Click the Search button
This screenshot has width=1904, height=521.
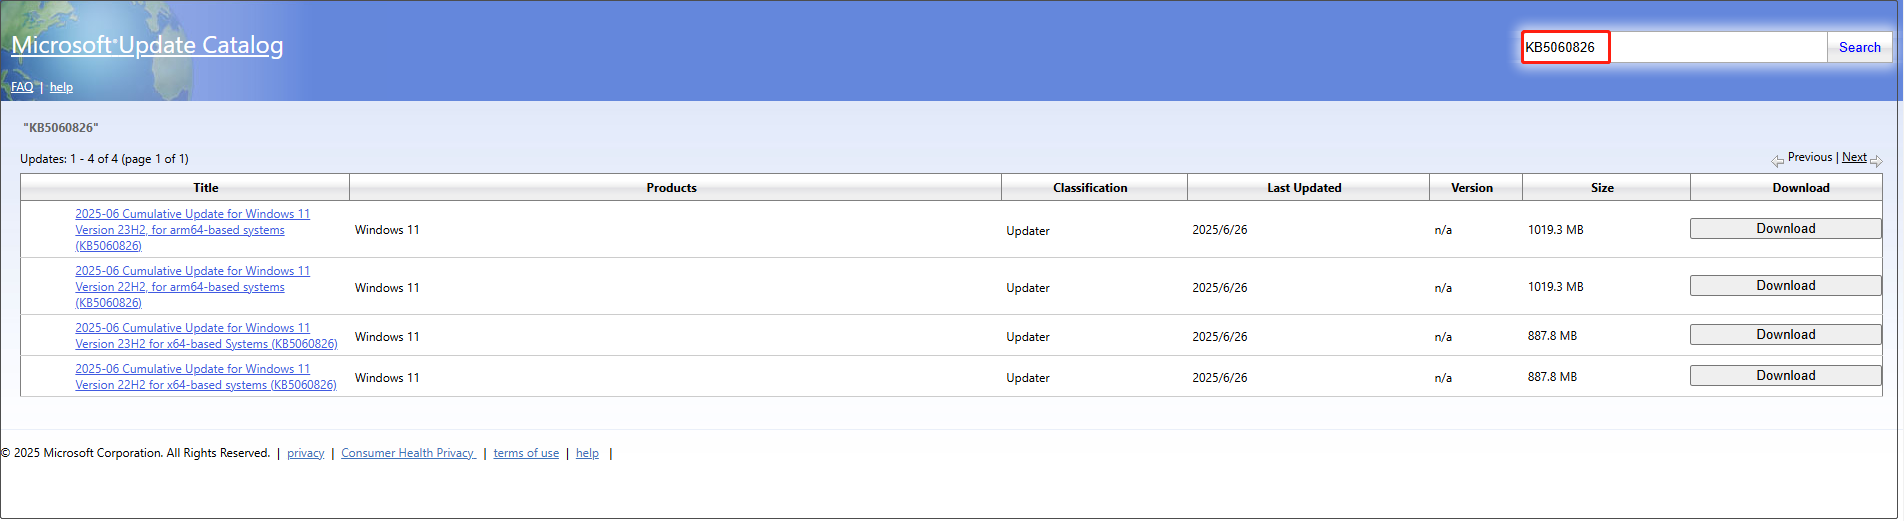coord(1859,47)
